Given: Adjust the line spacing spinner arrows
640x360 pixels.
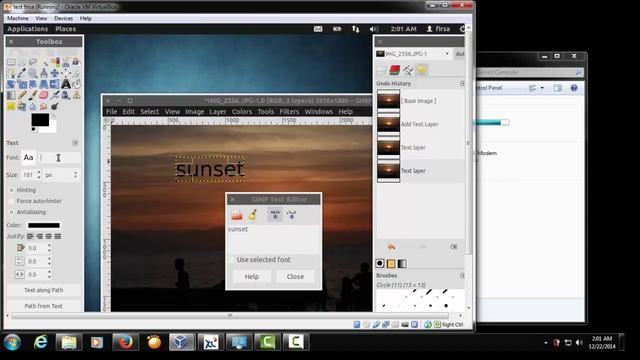Looking at the screenshot, I should [x=49, y=261].
